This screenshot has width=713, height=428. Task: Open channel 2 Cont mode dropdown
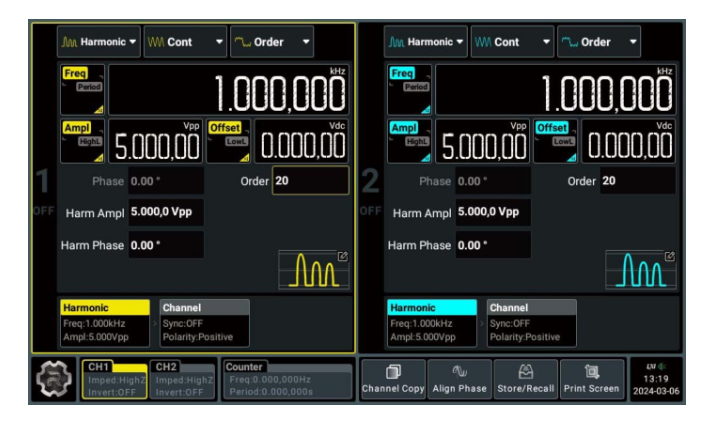[512, 42]
